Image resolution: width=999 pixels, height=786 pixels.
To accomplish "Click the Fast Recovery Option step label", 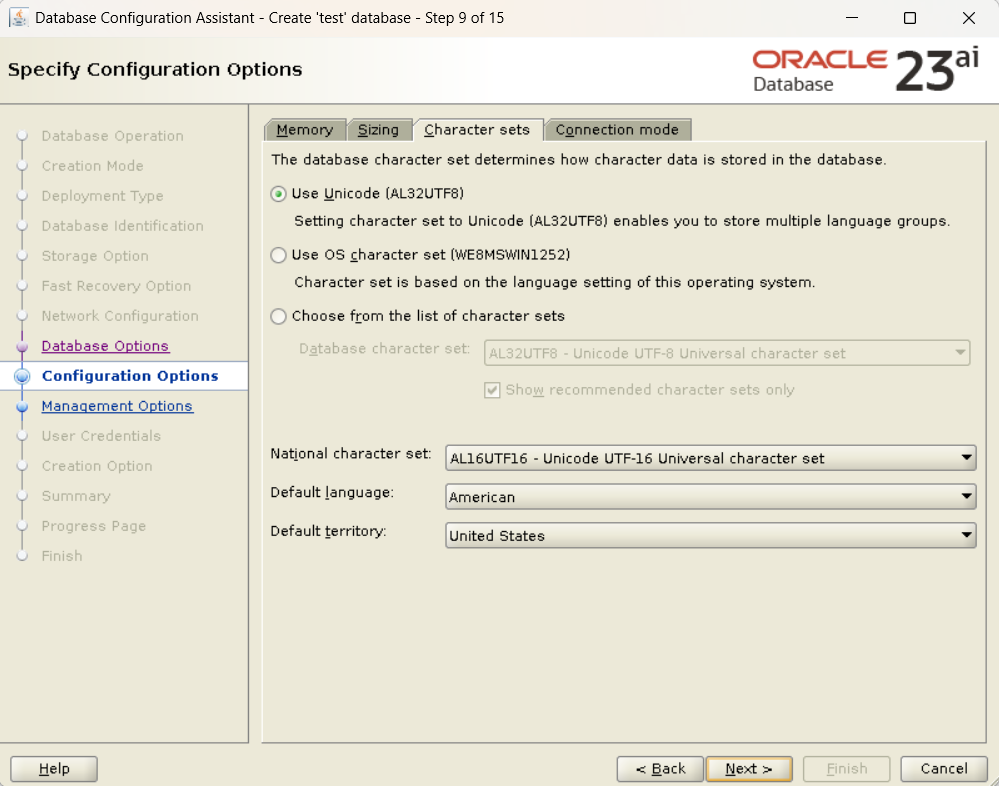I will (116, 286).
